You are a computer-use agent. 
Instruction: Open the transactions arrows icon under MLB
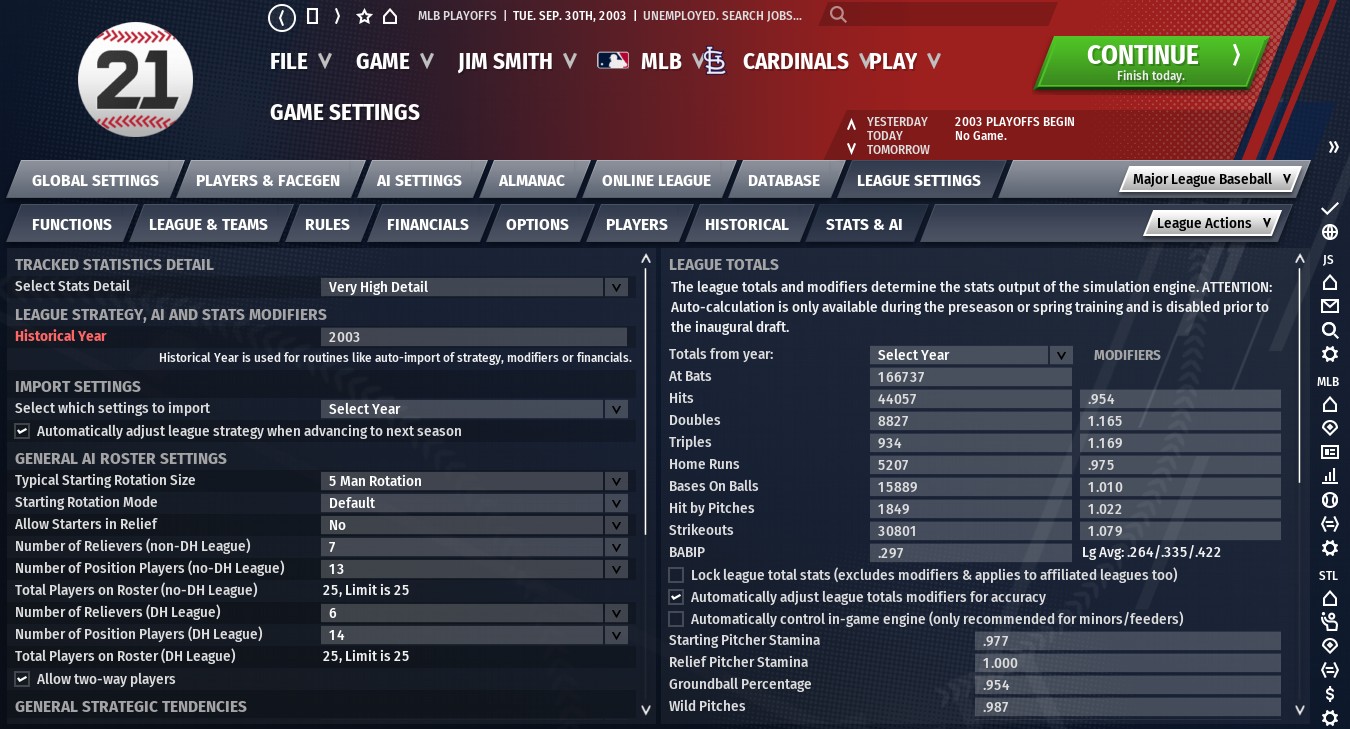(x=1329, y=524)
